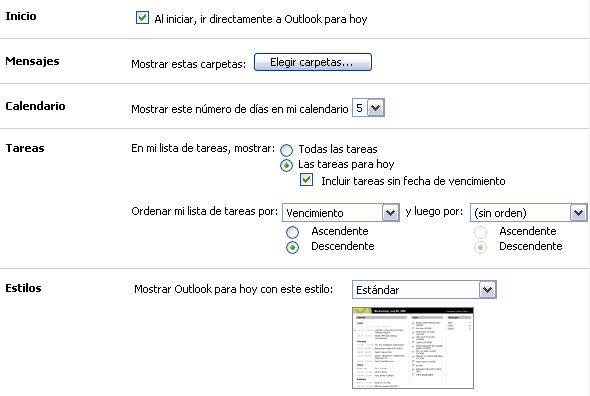The image size is (590, 396).
Task: Click the 'Estilos' section heading
Action: pyautogui.click(x=23, y=288)
